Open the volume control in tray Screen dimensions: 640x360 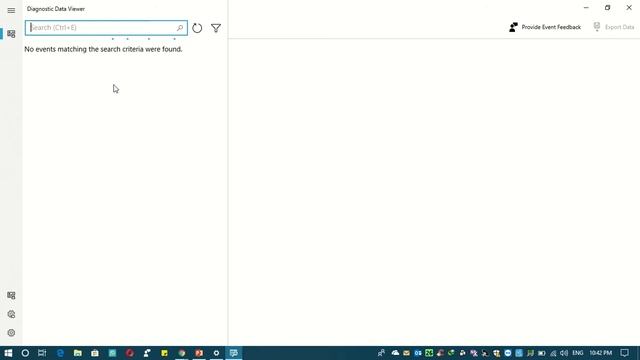(564, 353)
